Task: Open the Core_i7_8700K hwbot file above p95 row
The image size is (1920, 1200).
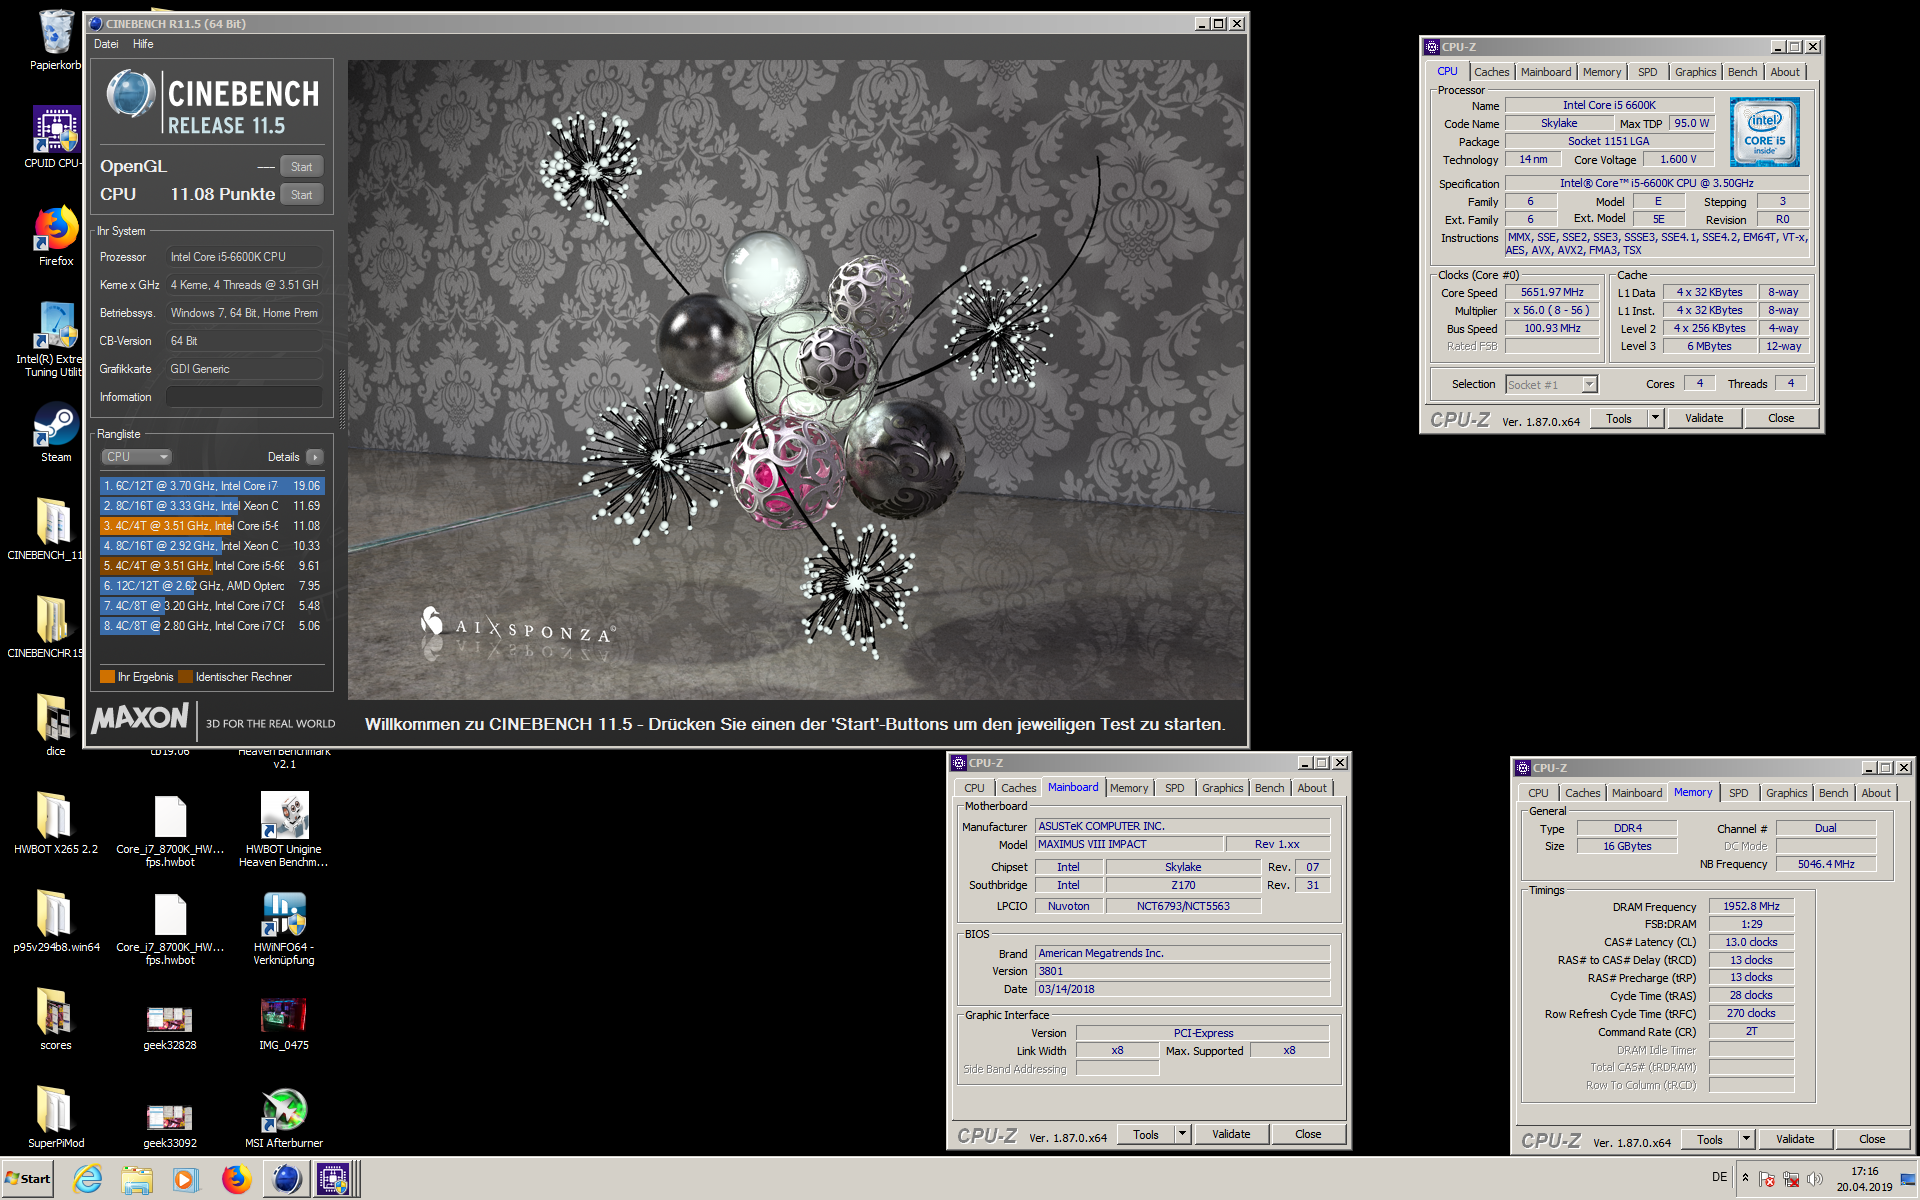Action: pyautogui.click(x=170, y=817)
